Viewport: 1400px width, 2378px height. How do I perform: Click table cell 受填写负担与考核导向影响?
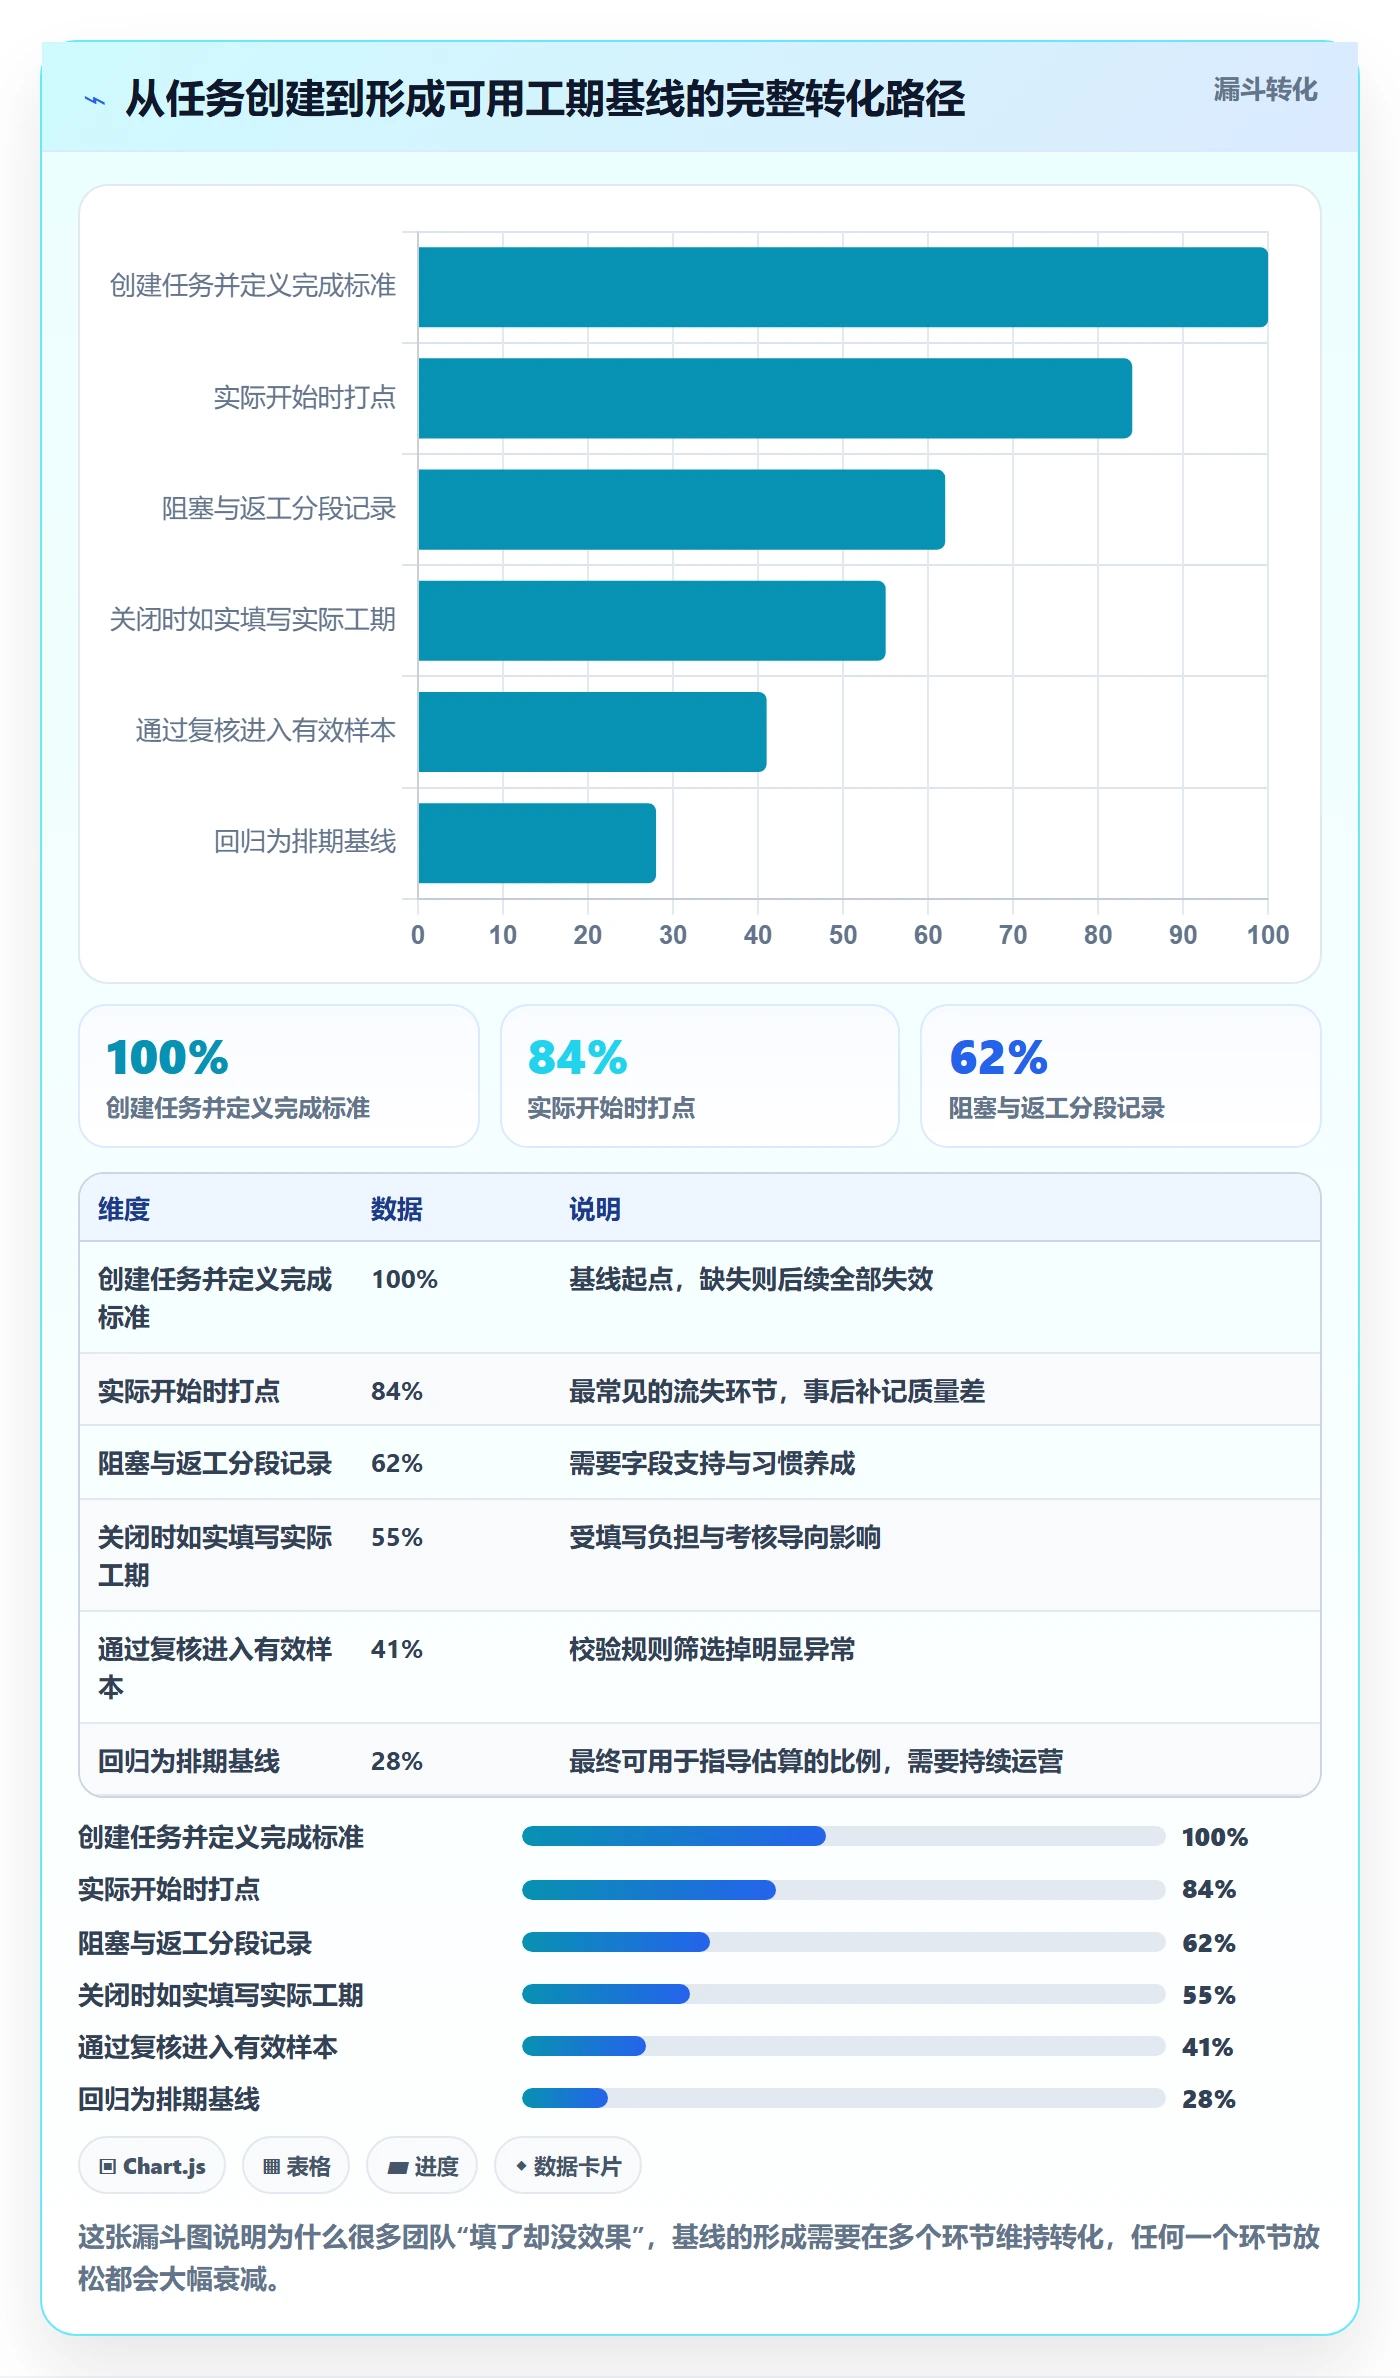pyautogui.click(x=725, y=1537)
